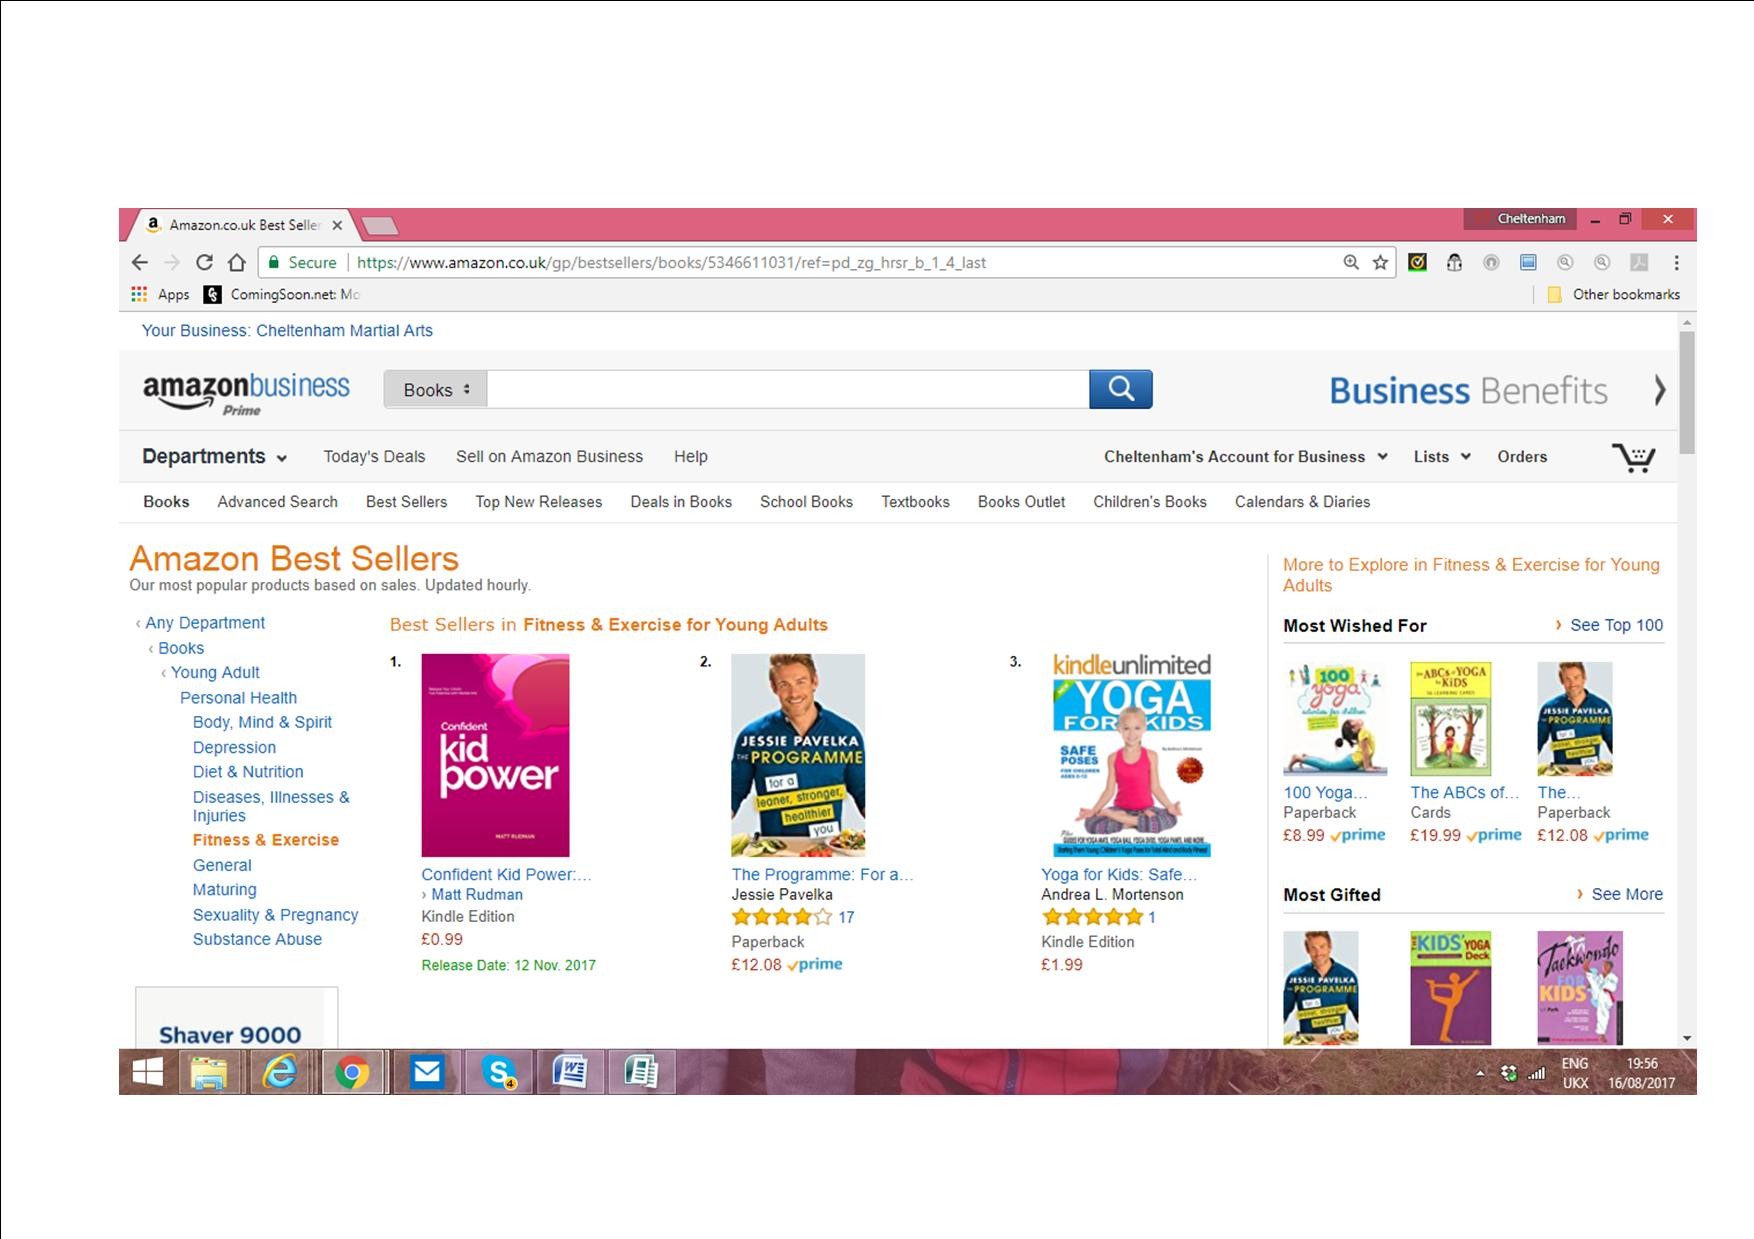This screenshot has width=1754, height=1239.
Task: Go to Orders page
Action: [1522, 456]
